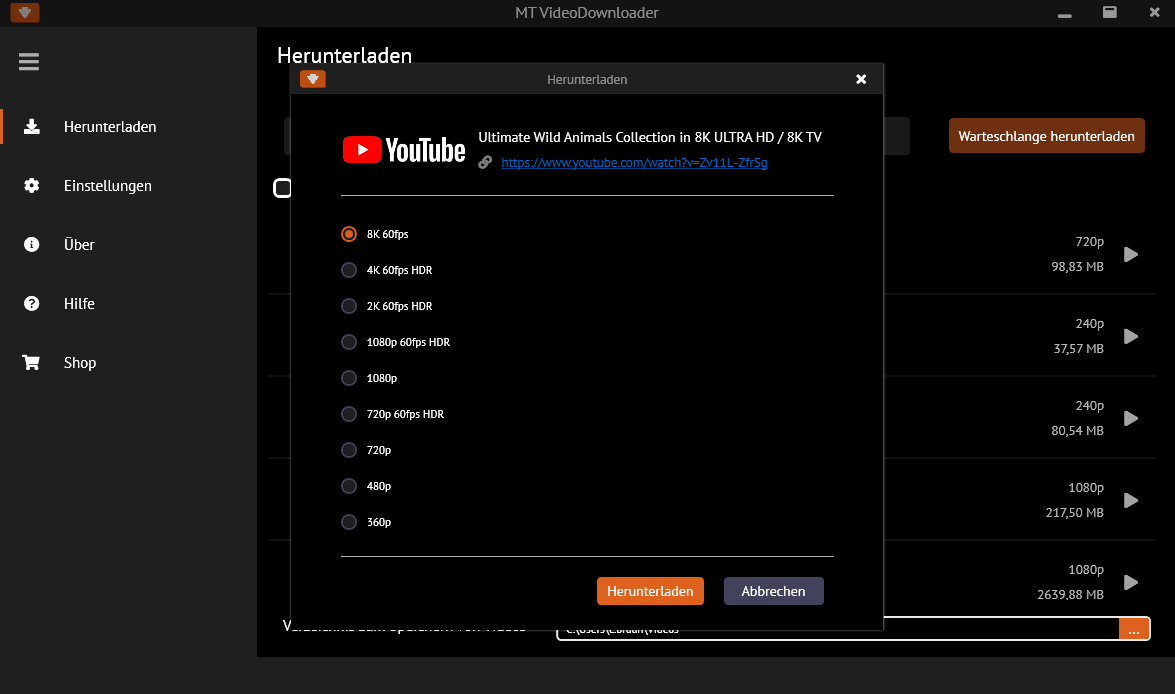
Task: Click the play icon beside 2639,88 MB item
Action: click(x=1131, y=582)
